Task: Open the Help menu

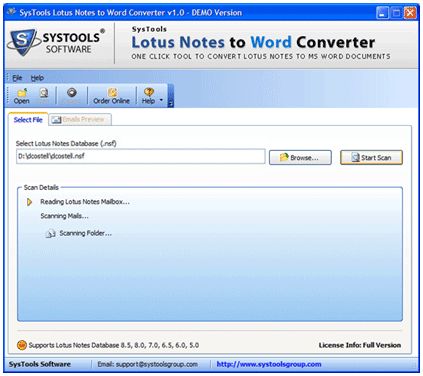Action: (37, 78)
